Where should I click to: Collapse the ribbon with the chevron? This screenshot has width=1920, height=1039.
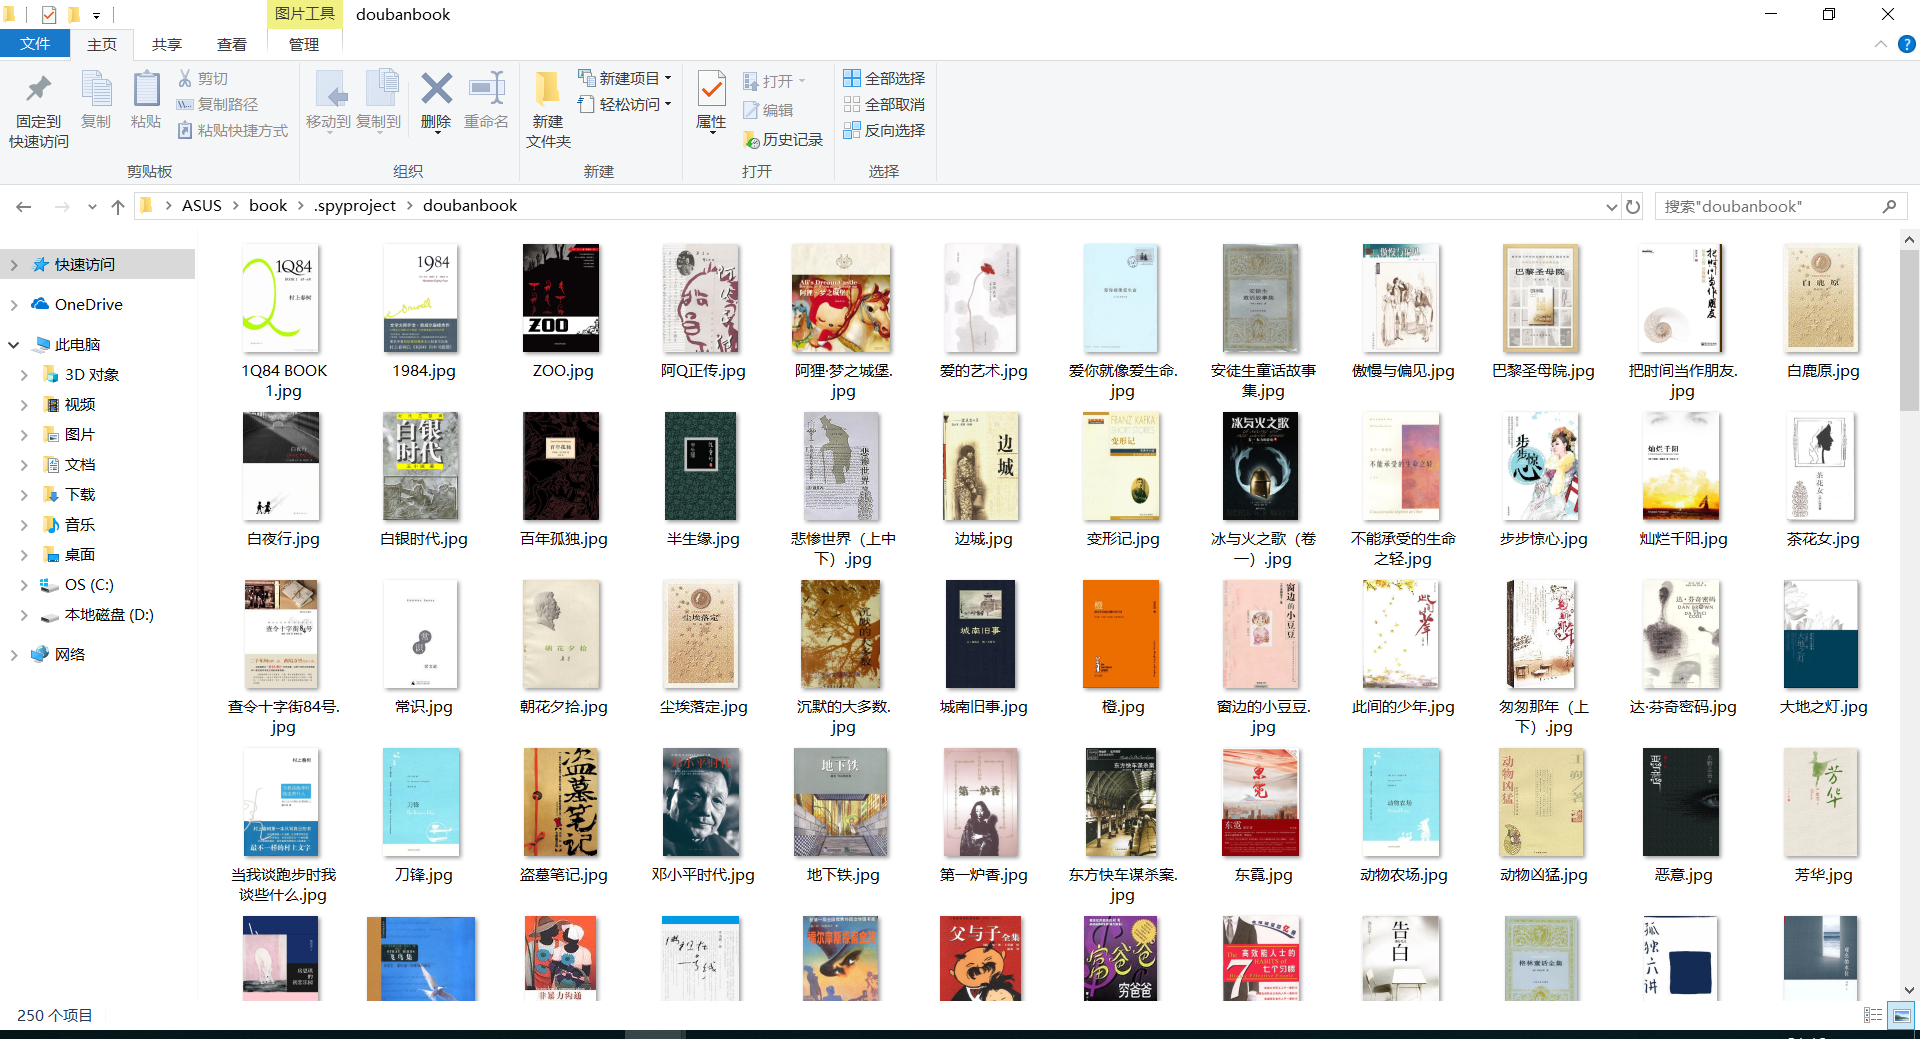(x=1881, y=44)
